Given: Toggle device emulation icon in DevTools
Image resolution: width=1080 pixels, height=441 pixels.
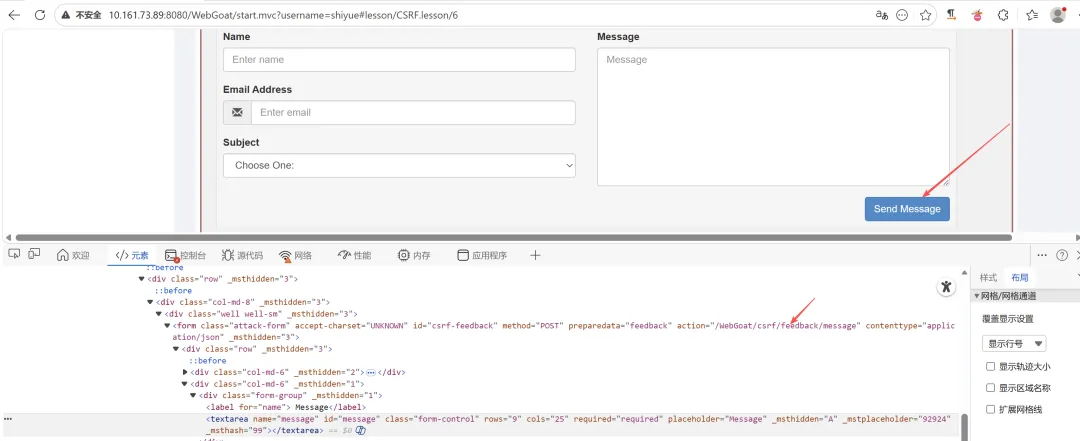Looking at the screenshot, I should pyautogui.click(x=34, y=254).
